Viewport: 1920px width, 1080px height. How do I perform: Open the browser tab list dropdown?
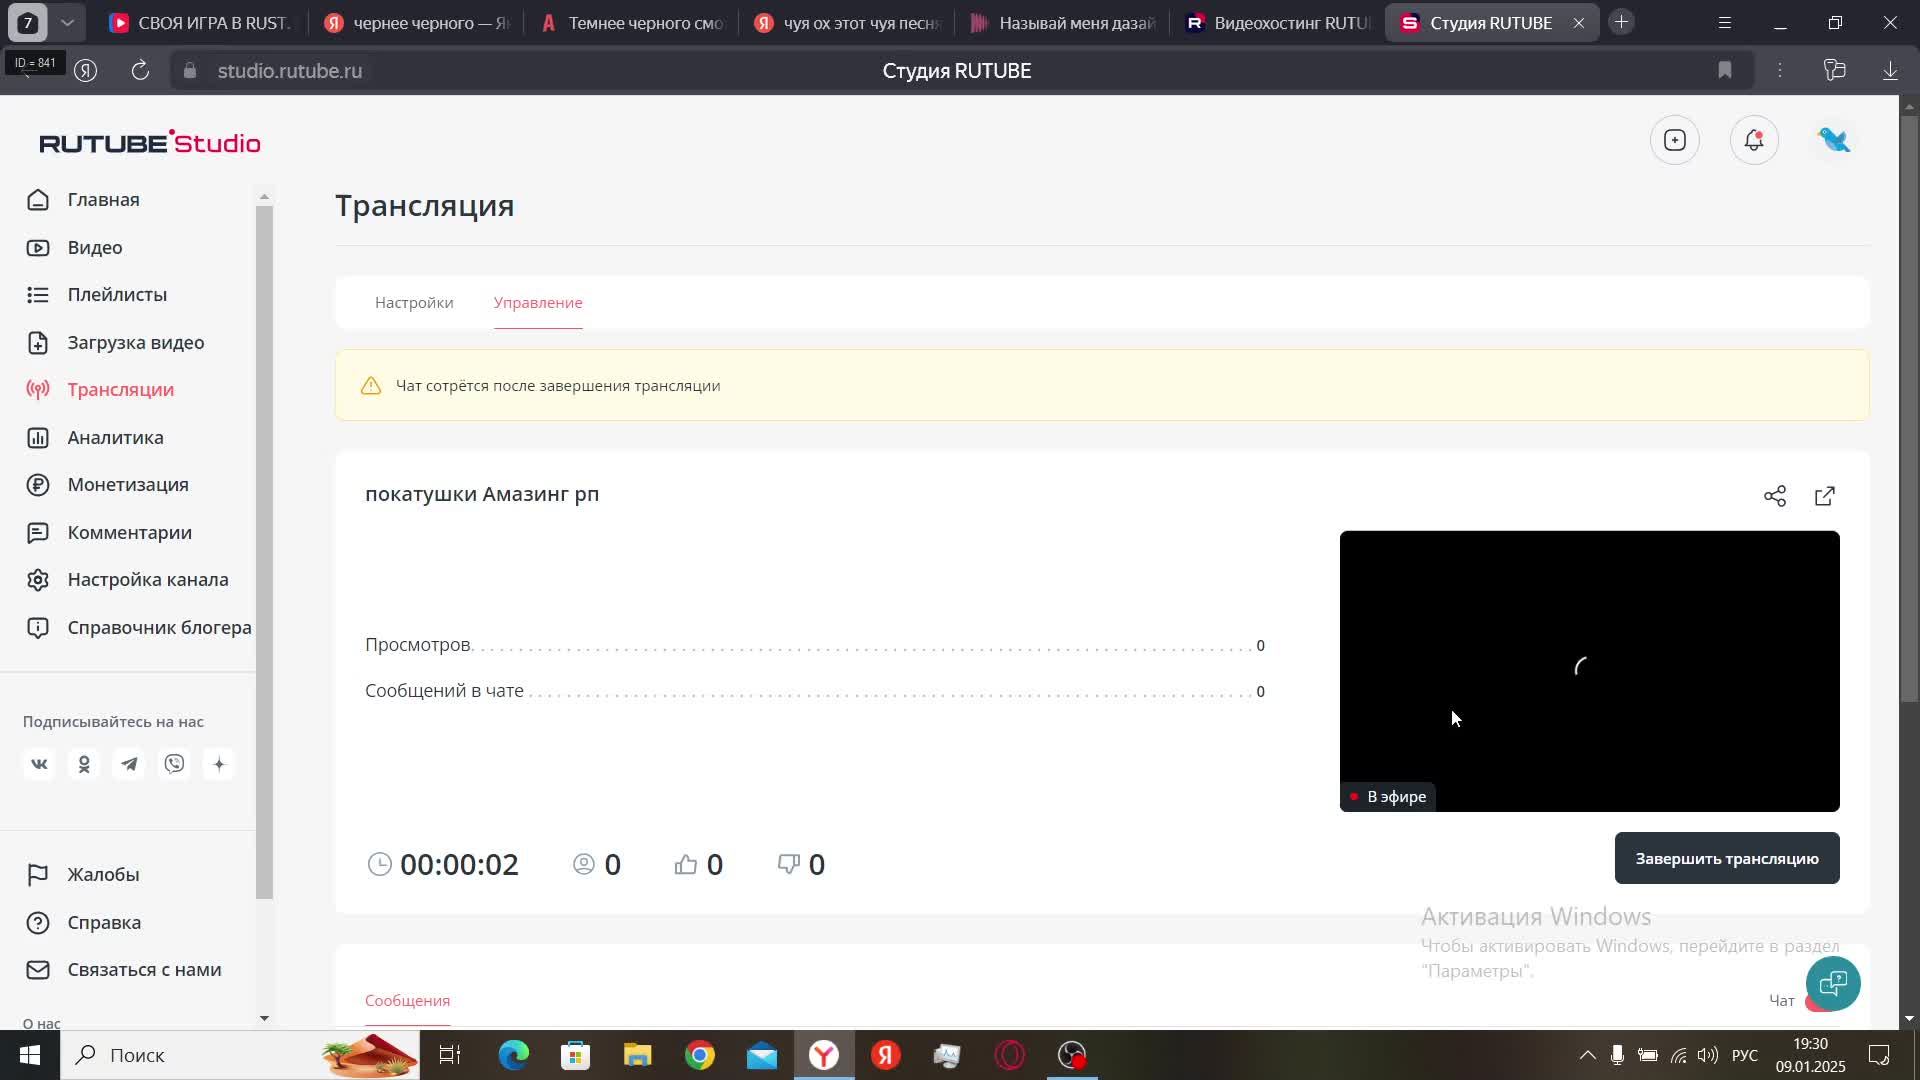[x=67, y=22]
